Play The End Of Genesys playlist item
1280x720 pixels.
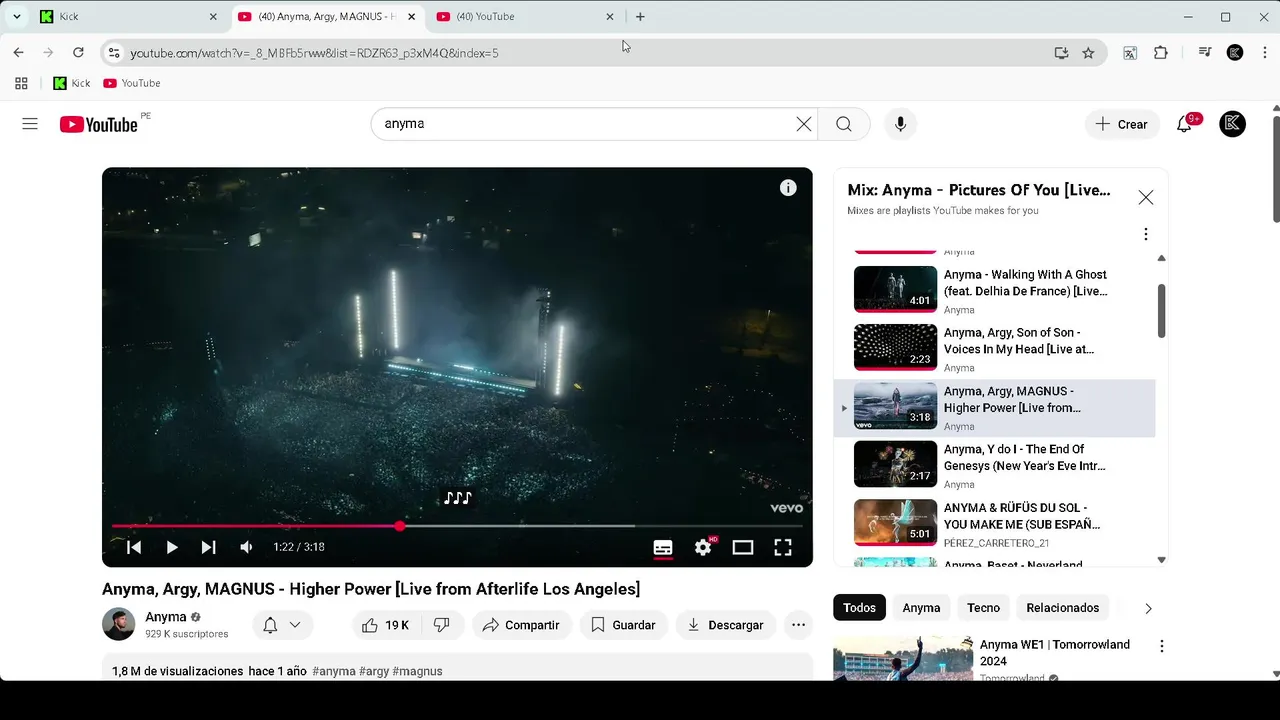[994, 466]
